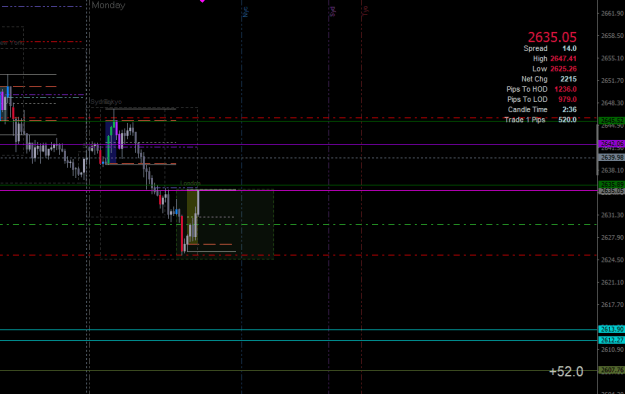Click the 2638.10 axis price
This screenshot has height=394, width=625.
coord(612,170)
